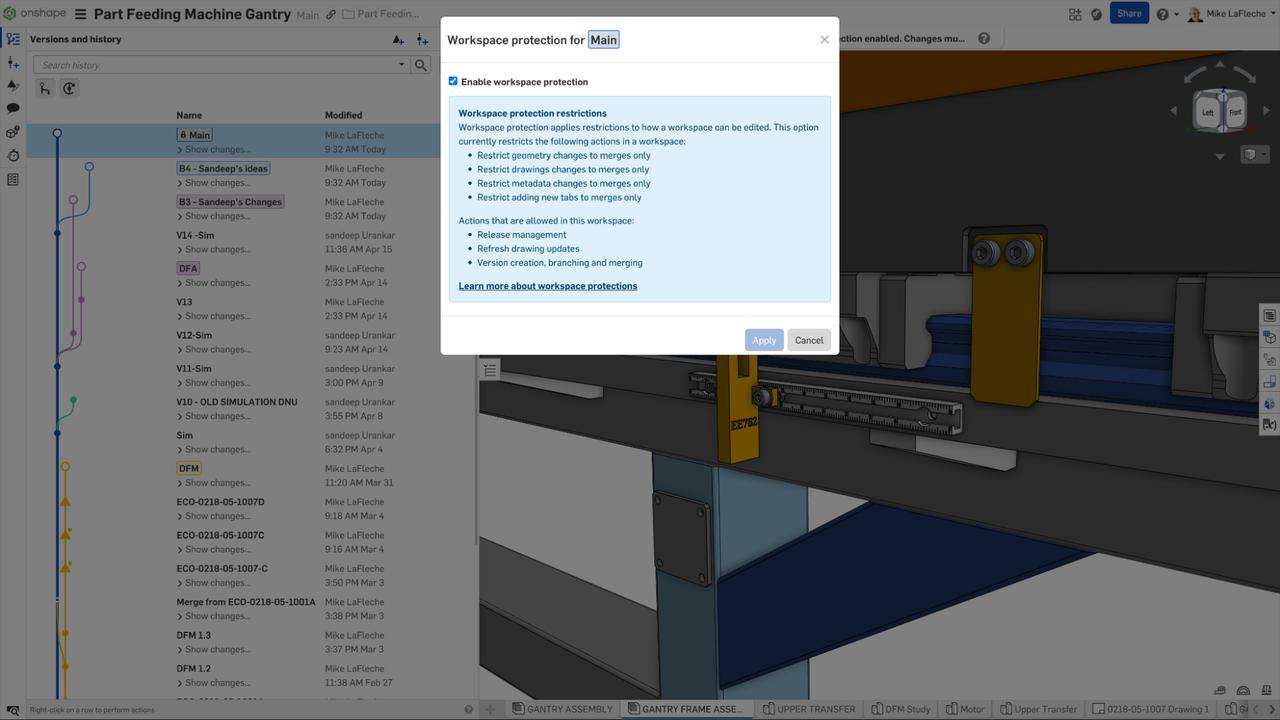Screen dimensions: 1280x720
Task: Switch to the GANTRY ASSEMBLY tab
Action: click(563, 709)
